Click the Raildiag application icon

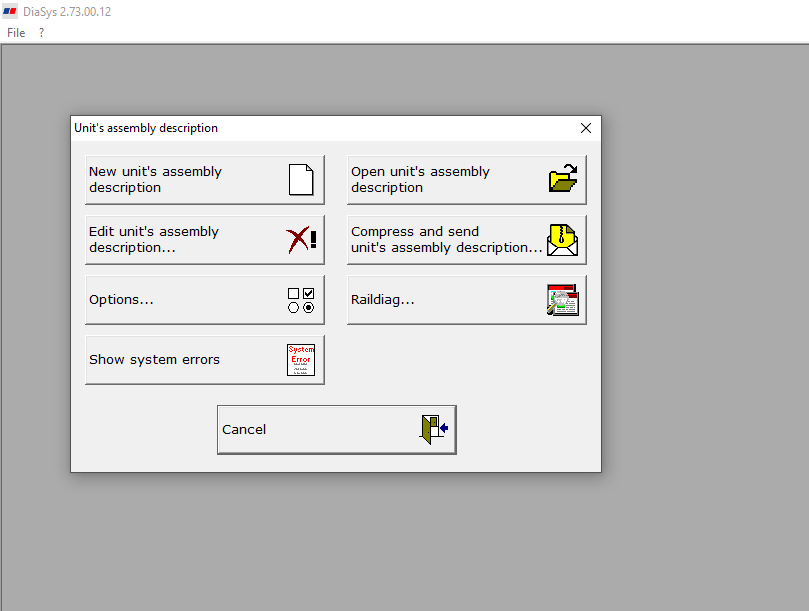(x=562, y=299)
